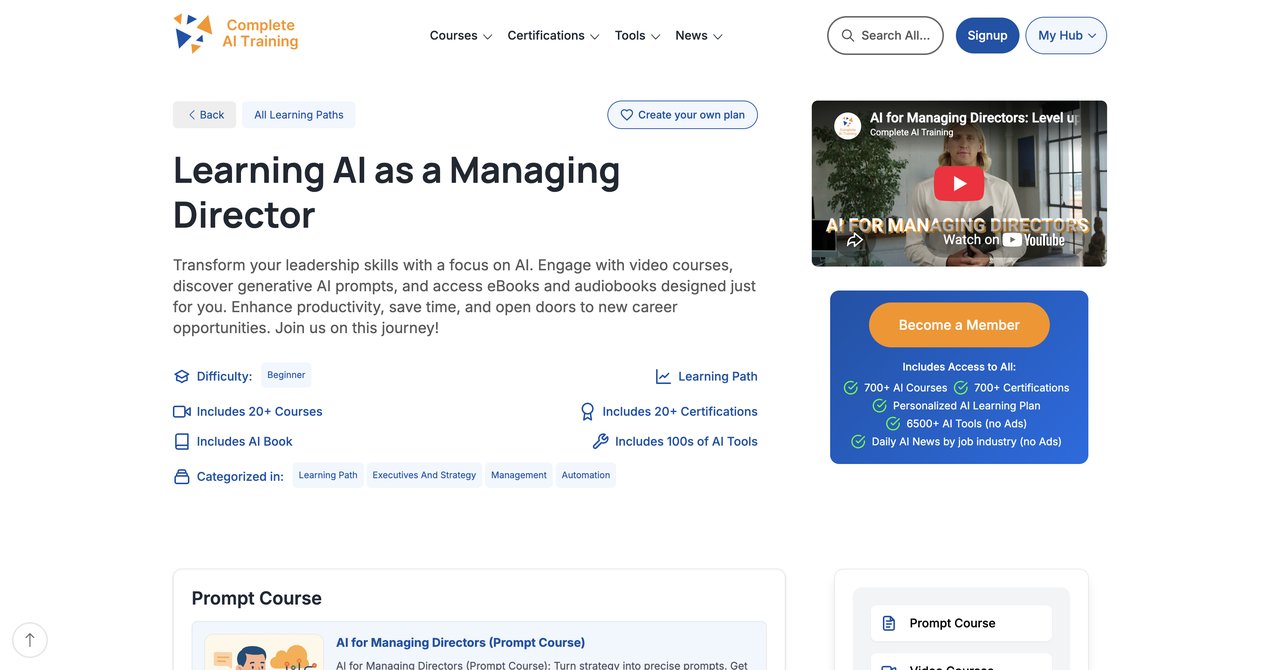The width and height of the screenshot is (1280, 670).
Task: Open Includes AI Book link
Action: (x=245, y=441)
